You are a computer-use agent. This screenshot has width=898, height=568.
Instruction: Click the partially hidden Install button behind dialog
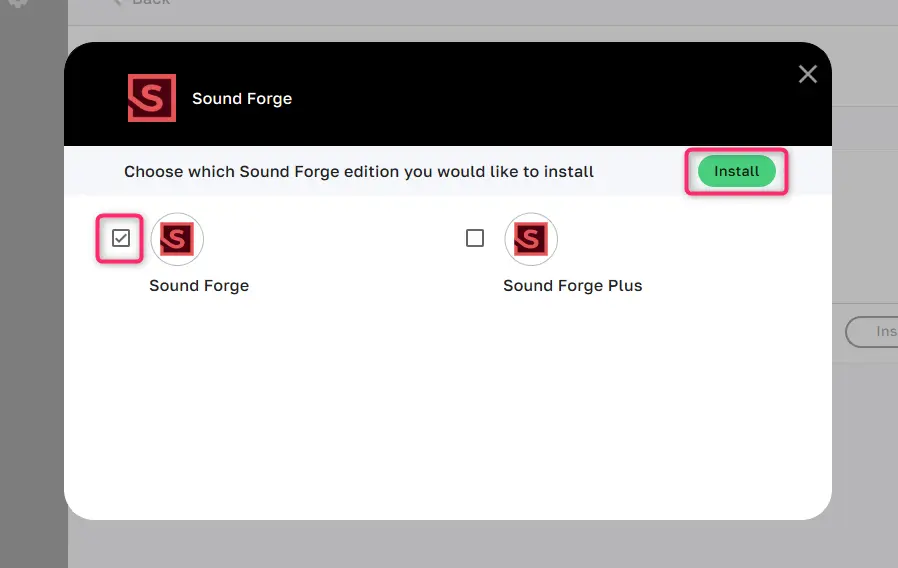(872, 332)
